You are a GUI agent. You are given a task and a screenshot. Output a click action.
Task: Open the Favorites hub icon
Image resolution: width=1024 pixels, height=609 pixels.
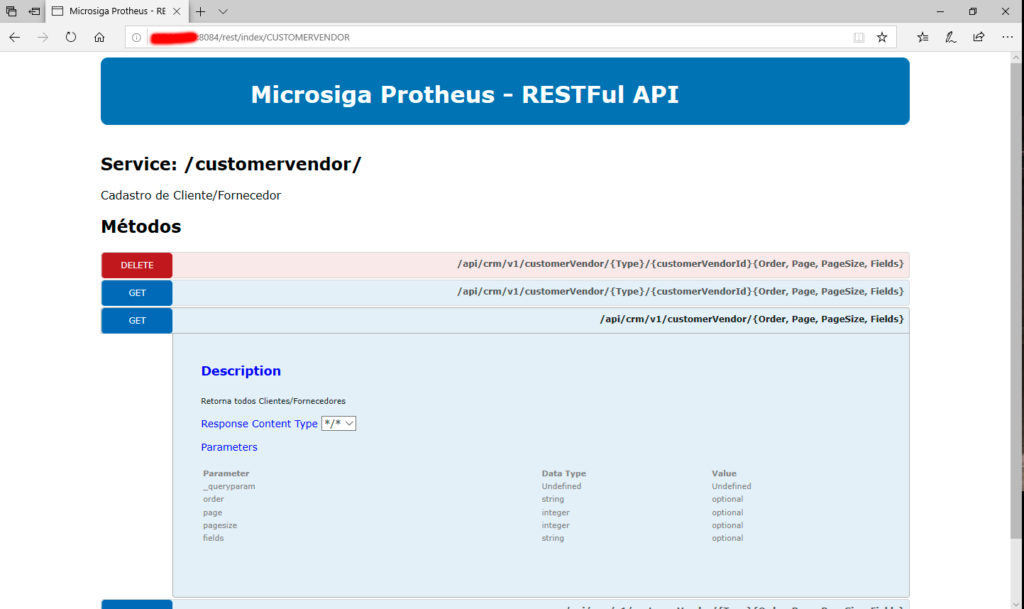click(x=922, y=37)
